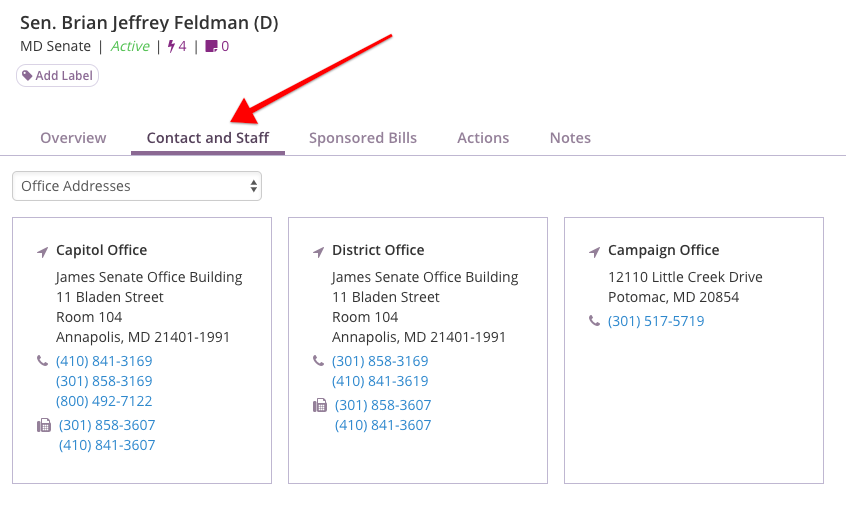Image resolution: width=846 pixels, height=507 pixels.
Task: Open the Sponsored Bills tab
Action: 363,138
